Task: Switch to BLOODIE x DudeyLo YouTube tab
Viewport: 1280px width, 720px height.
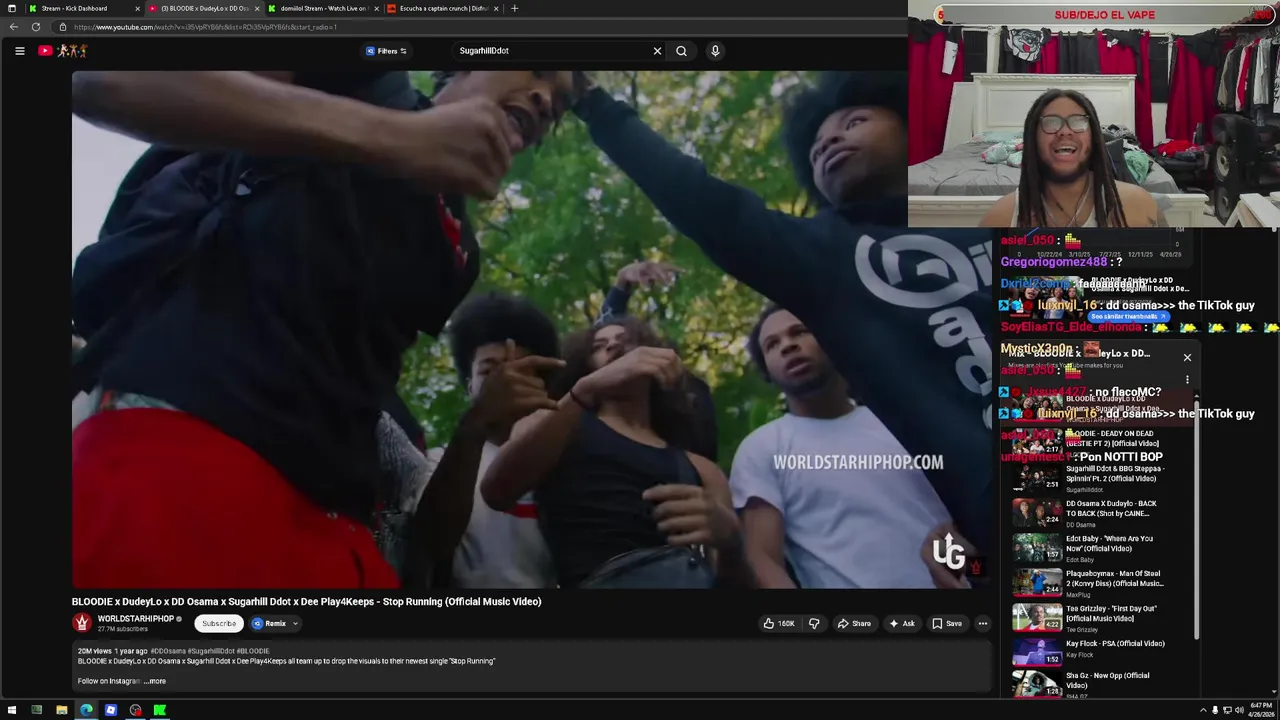Action: (205, 8)
